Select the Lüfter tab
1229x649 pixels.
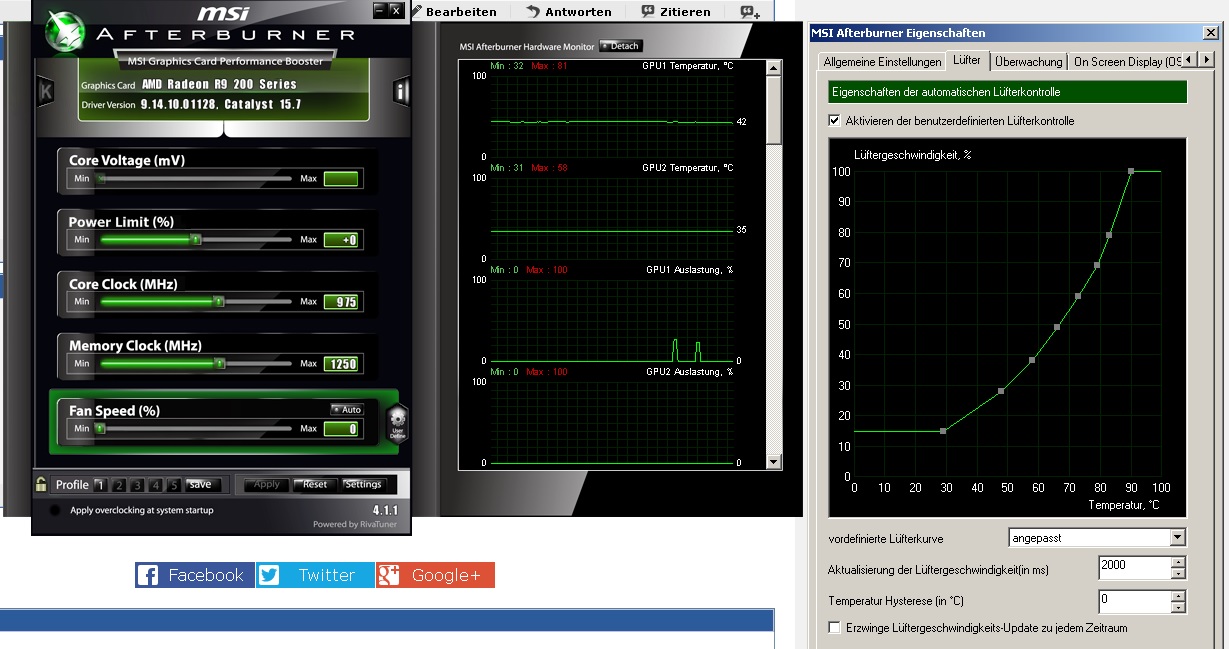coord(967,60)
